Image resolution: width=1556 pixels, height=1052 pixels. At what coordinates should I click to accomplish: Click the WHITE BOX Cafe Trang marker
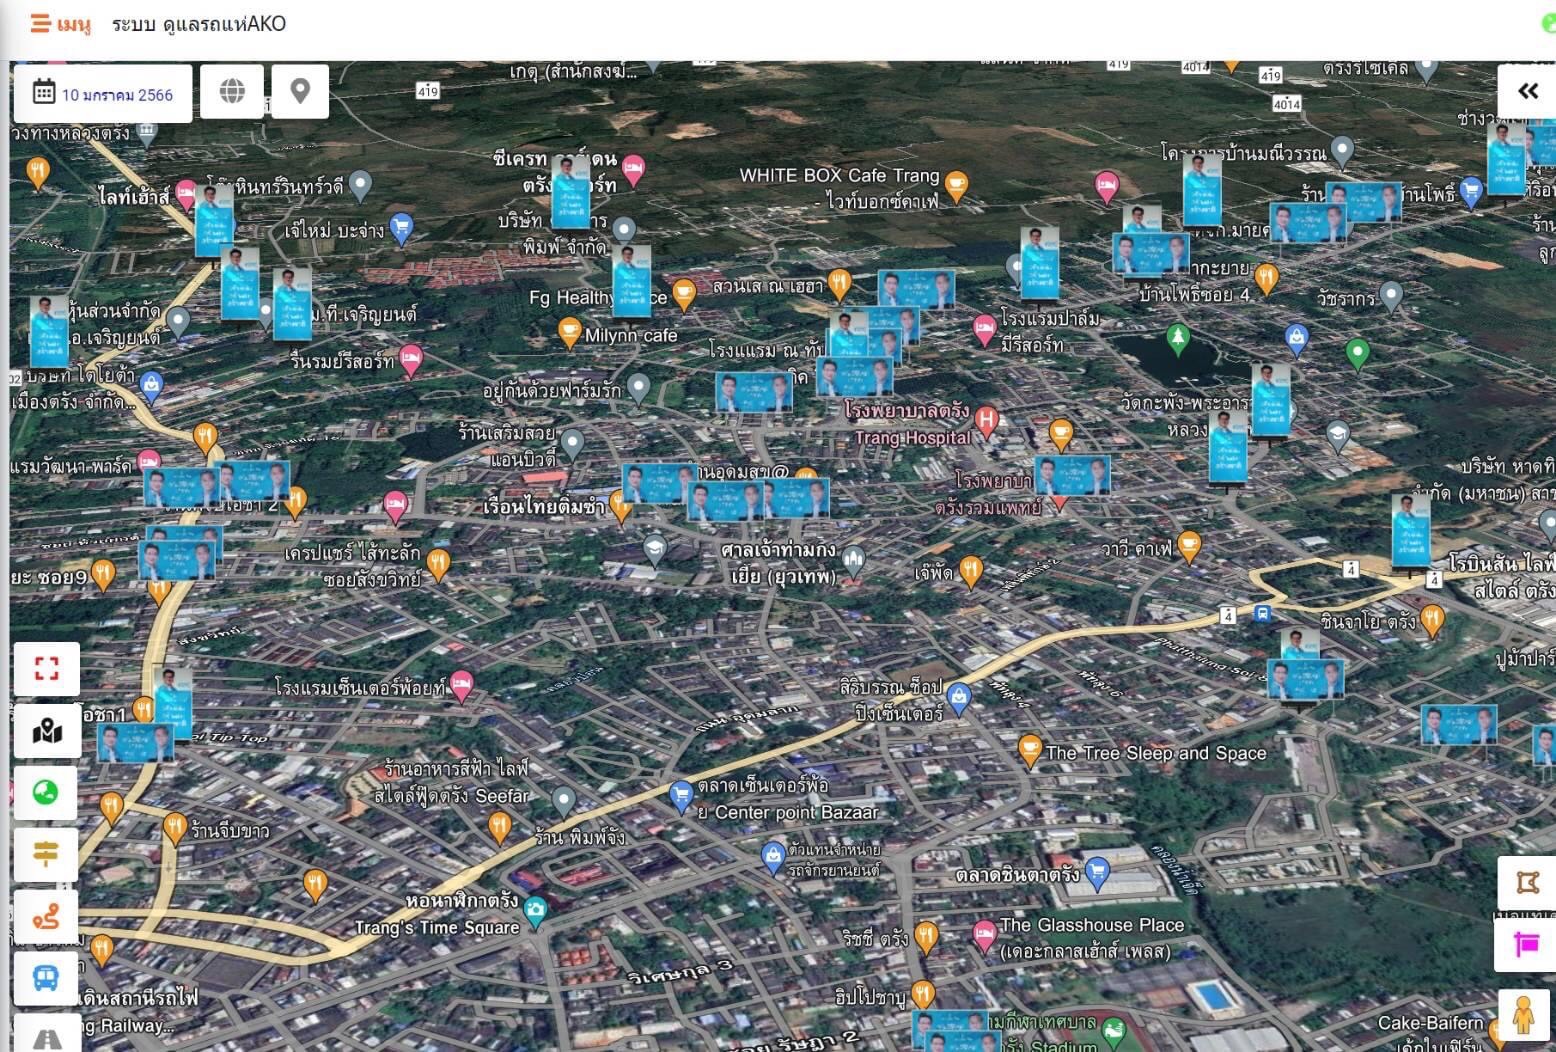(x=956, y=184)
